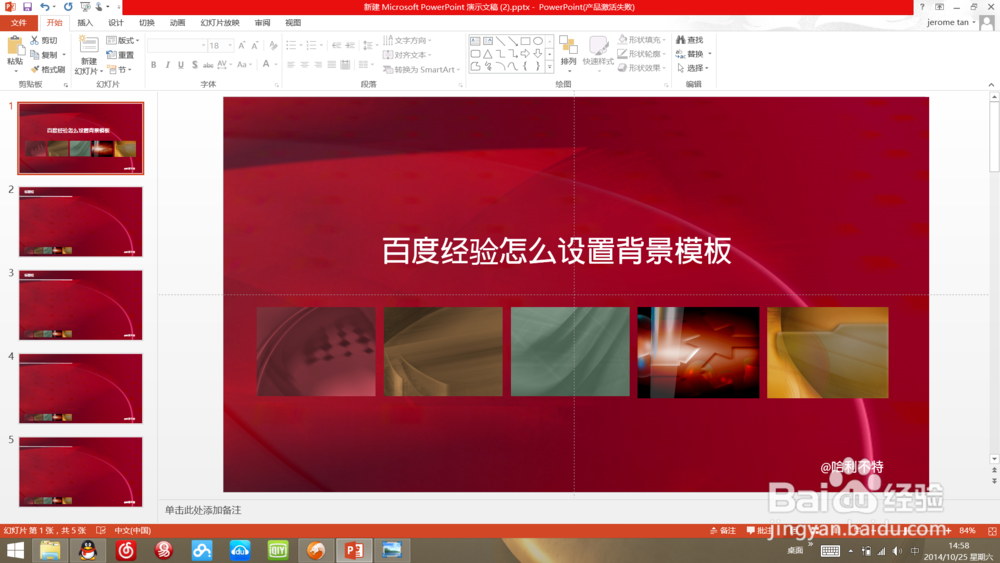Image resolution: width=1000 pixels, height=563 pixels.
Task: Switch to the Transitions (切换) tab
Action: pos(147,22)
